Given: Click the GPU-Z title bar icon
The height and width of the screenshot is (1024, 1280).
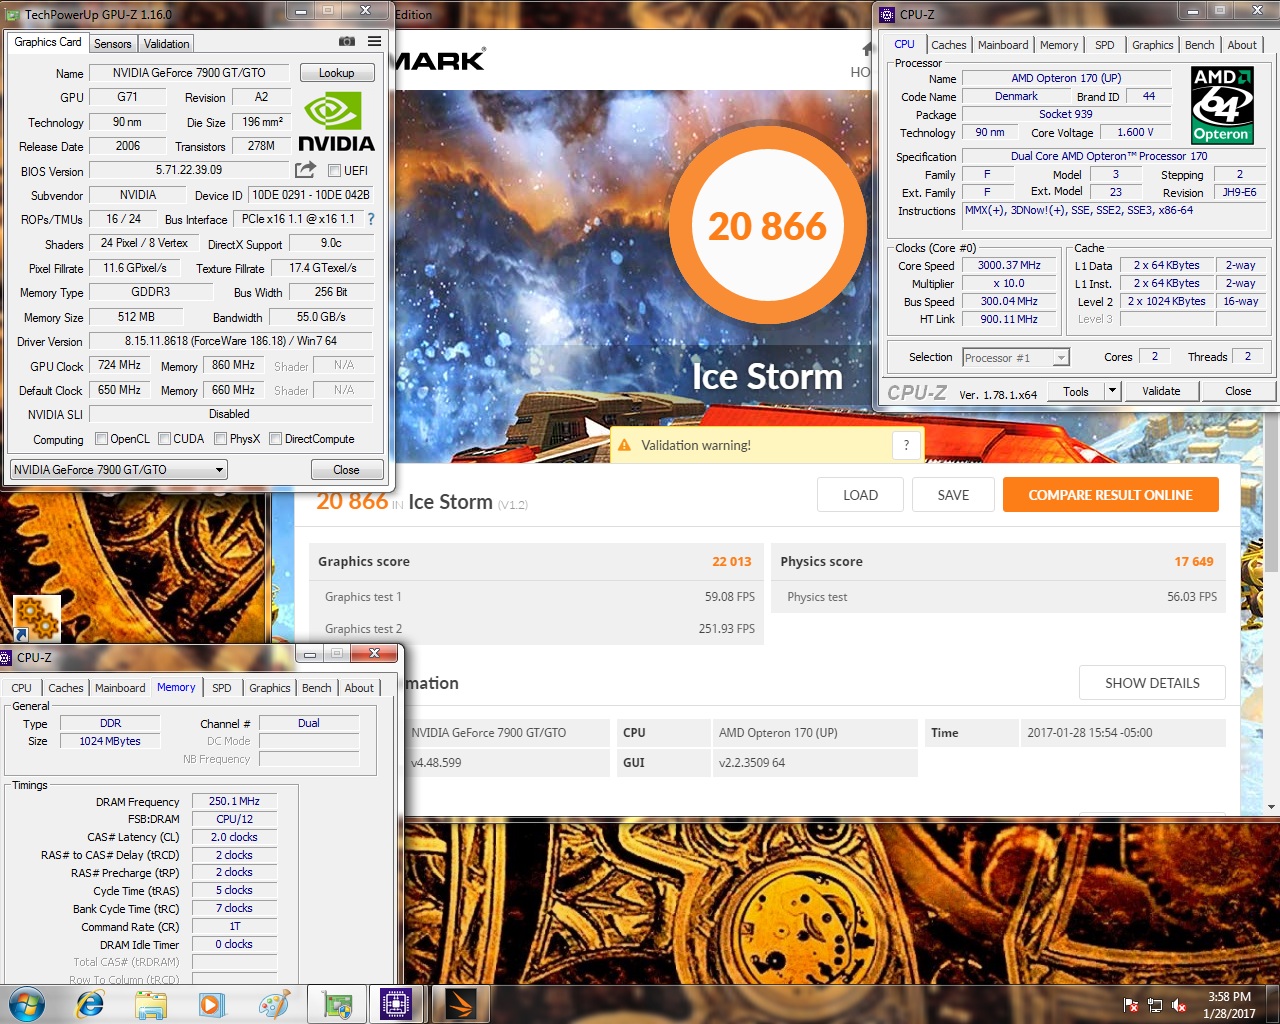Looking at the screenshot, I should pos(14,14).
